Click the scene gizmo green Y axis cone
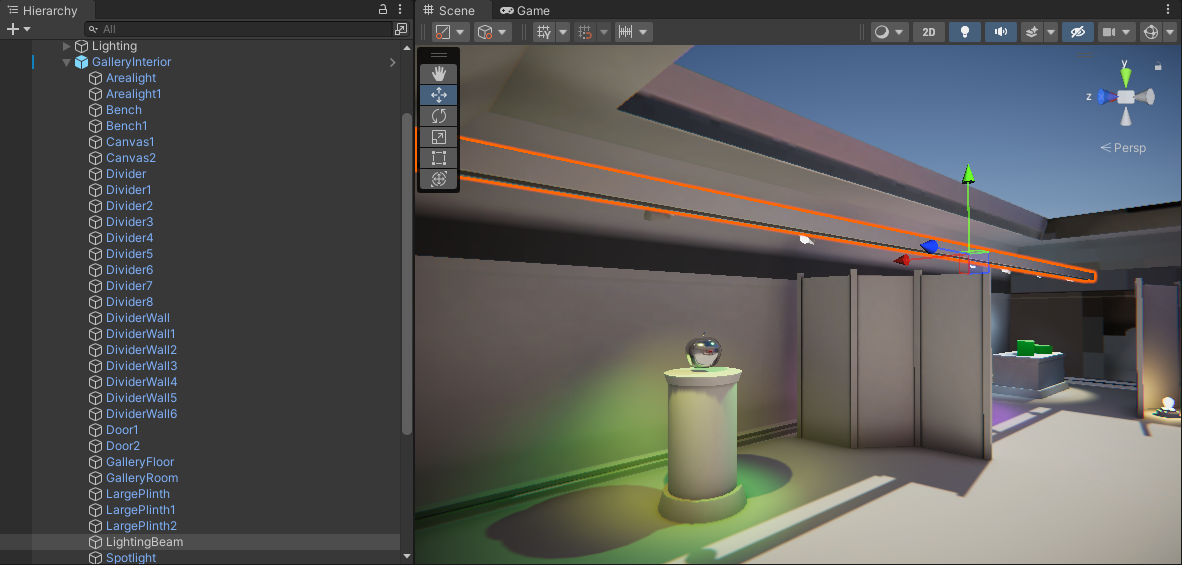This screenshot has height=565, width=1182. pos(1125,75)
